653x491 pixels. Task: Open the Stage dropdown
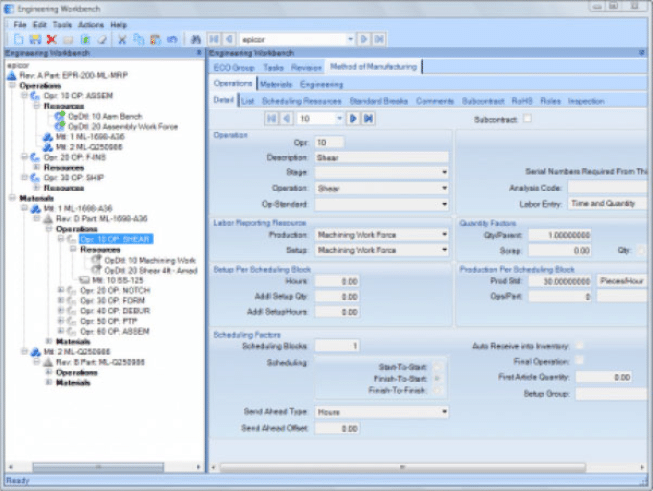point(443,172)
